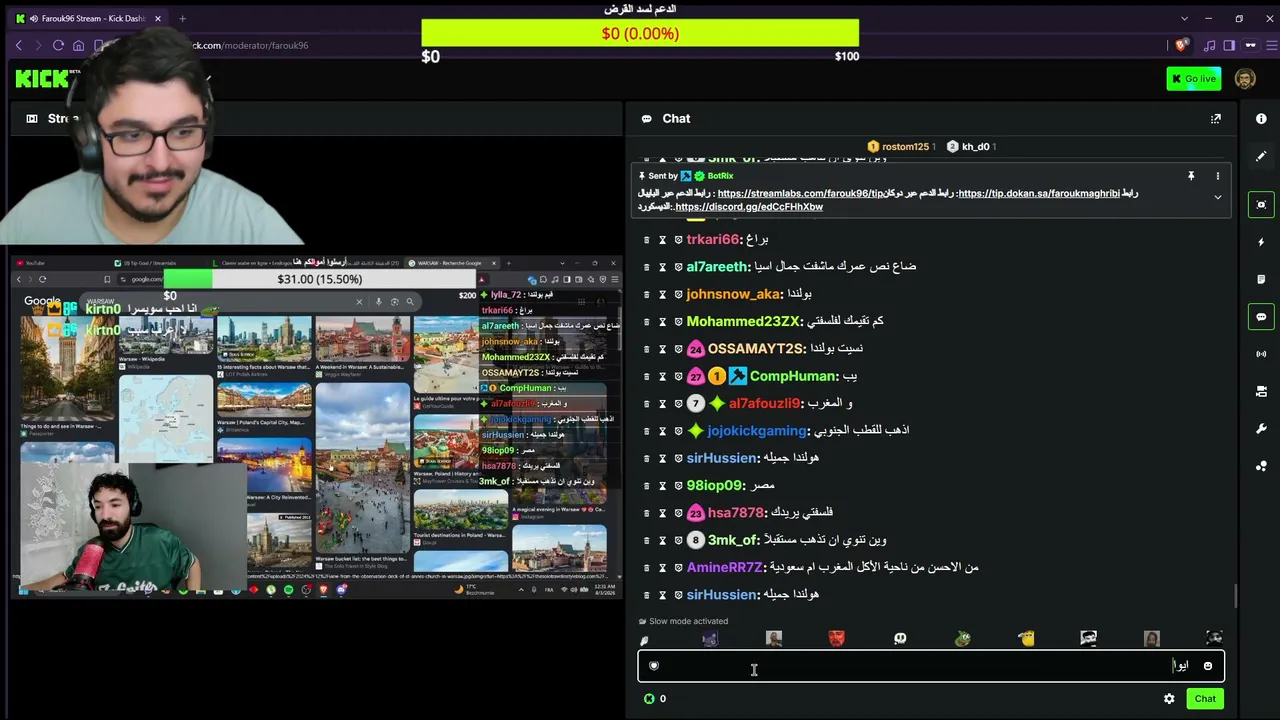Click the chat scrollbar thumb
This screenshot has width=1280, height=720.
1235,595
